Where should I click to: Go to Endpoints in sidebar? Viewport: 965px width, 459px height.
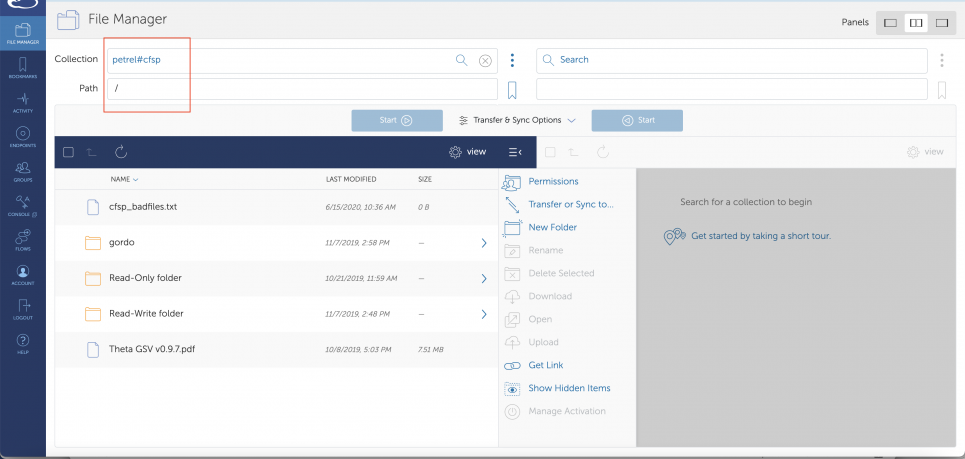pyautogui.click(x=22, y=137)
